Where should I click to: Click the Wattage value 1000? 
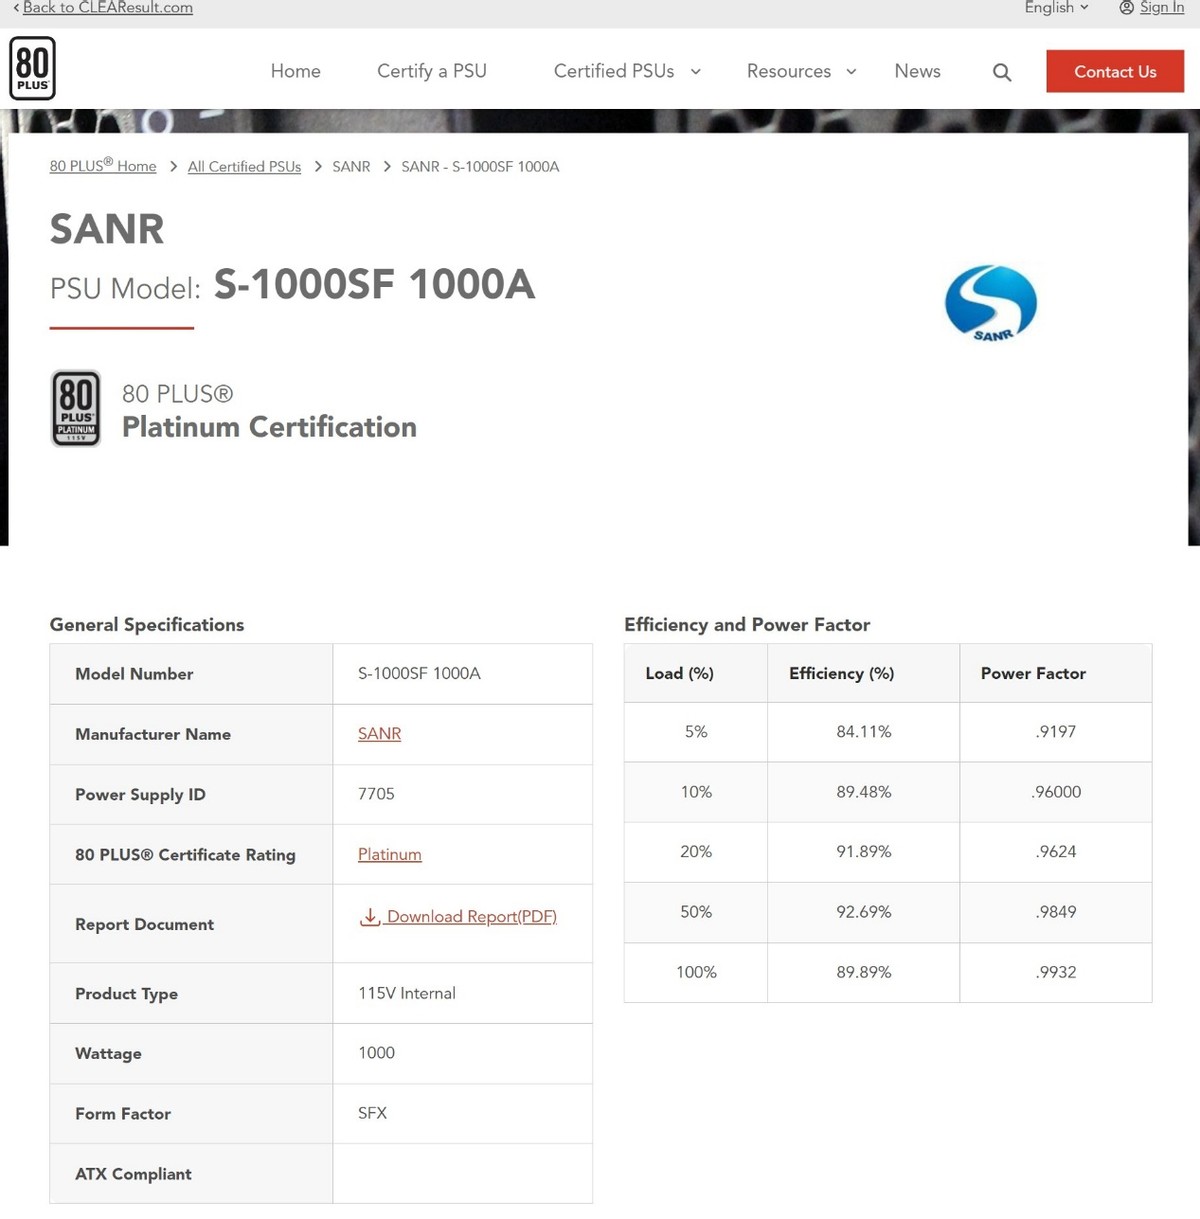coord(376,1052)
